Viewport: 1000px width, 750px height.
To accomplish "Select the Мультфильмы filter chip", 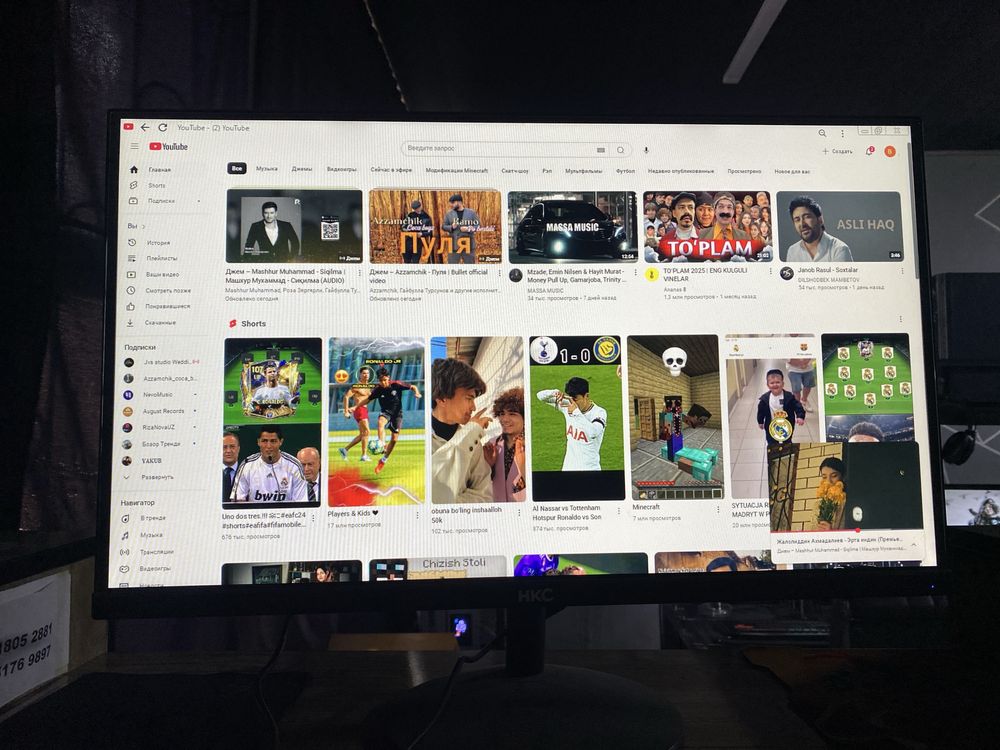I will tap(583, 171).
